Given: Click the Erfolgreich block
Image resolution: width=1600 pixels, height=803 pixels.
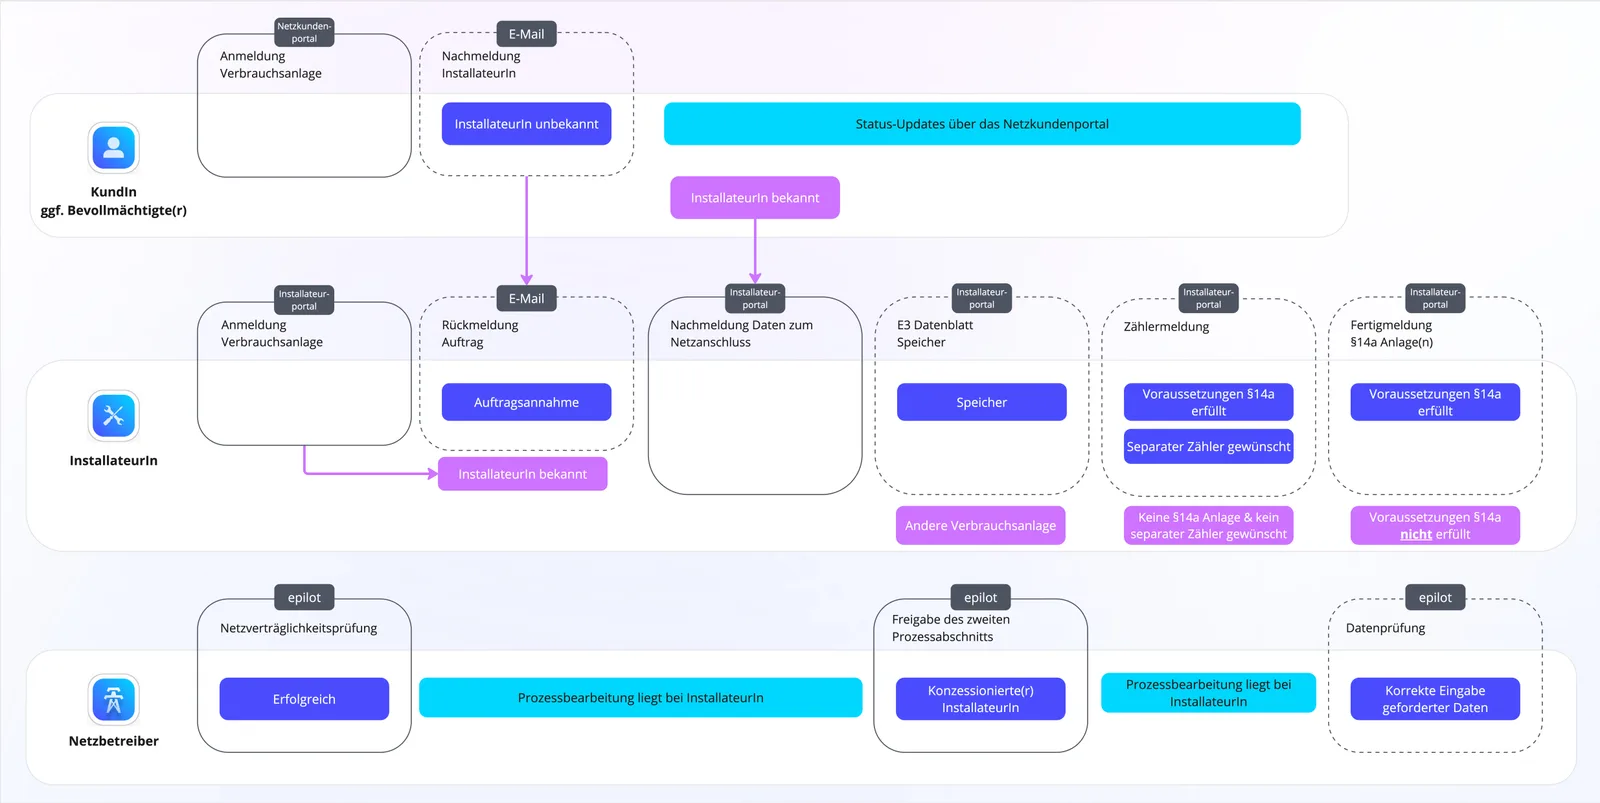Looking at the screenshot, I should point(304,699).
